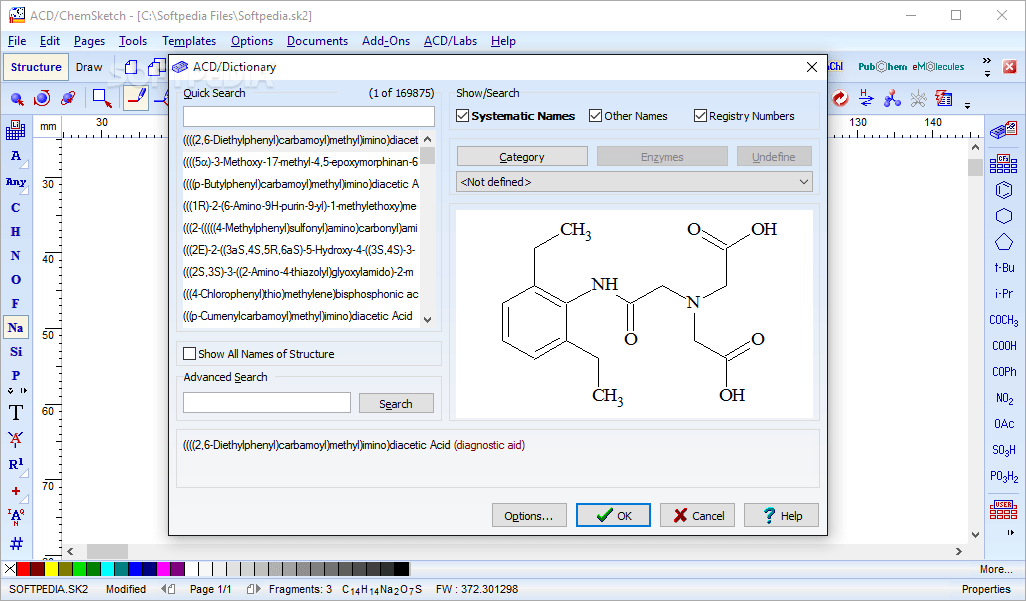Insert the COCH3 acetyl radical
Viewport: 1026px width, 601px height.
pos(1004,320)
